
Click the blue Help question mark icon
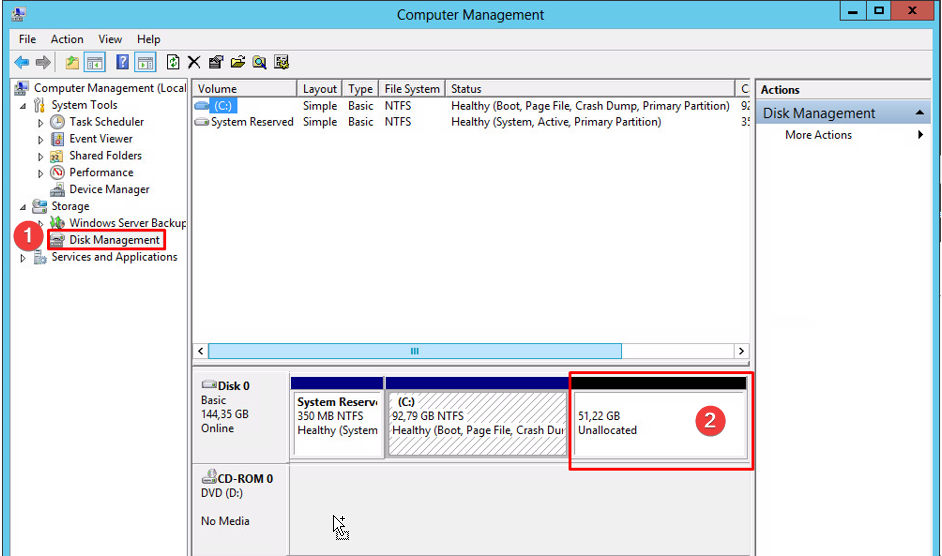click(x=122, y=62)
